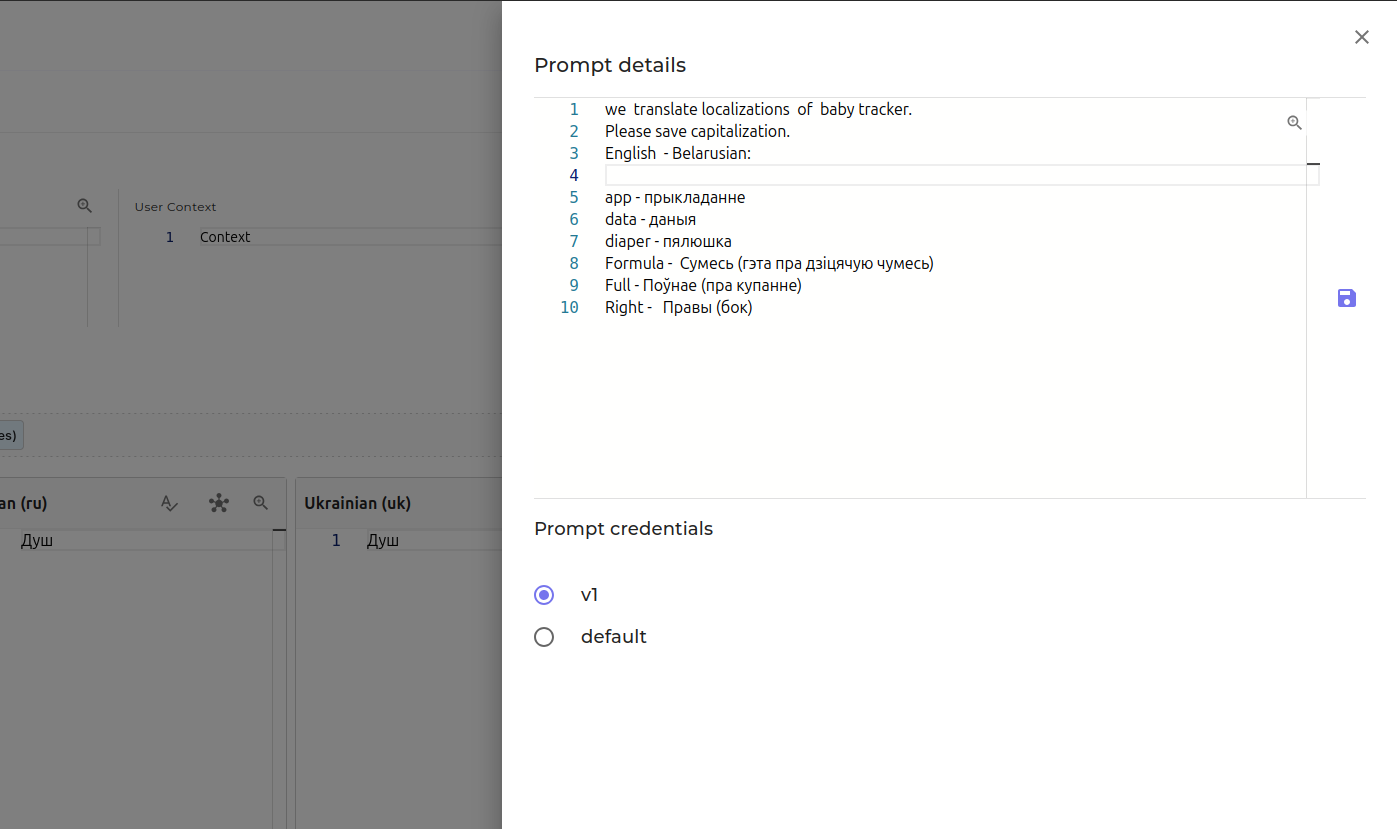The image size is (1397, 829).
Task: Click the "default" credentials label
Action: pyautogui.click(x=613, y=637)
